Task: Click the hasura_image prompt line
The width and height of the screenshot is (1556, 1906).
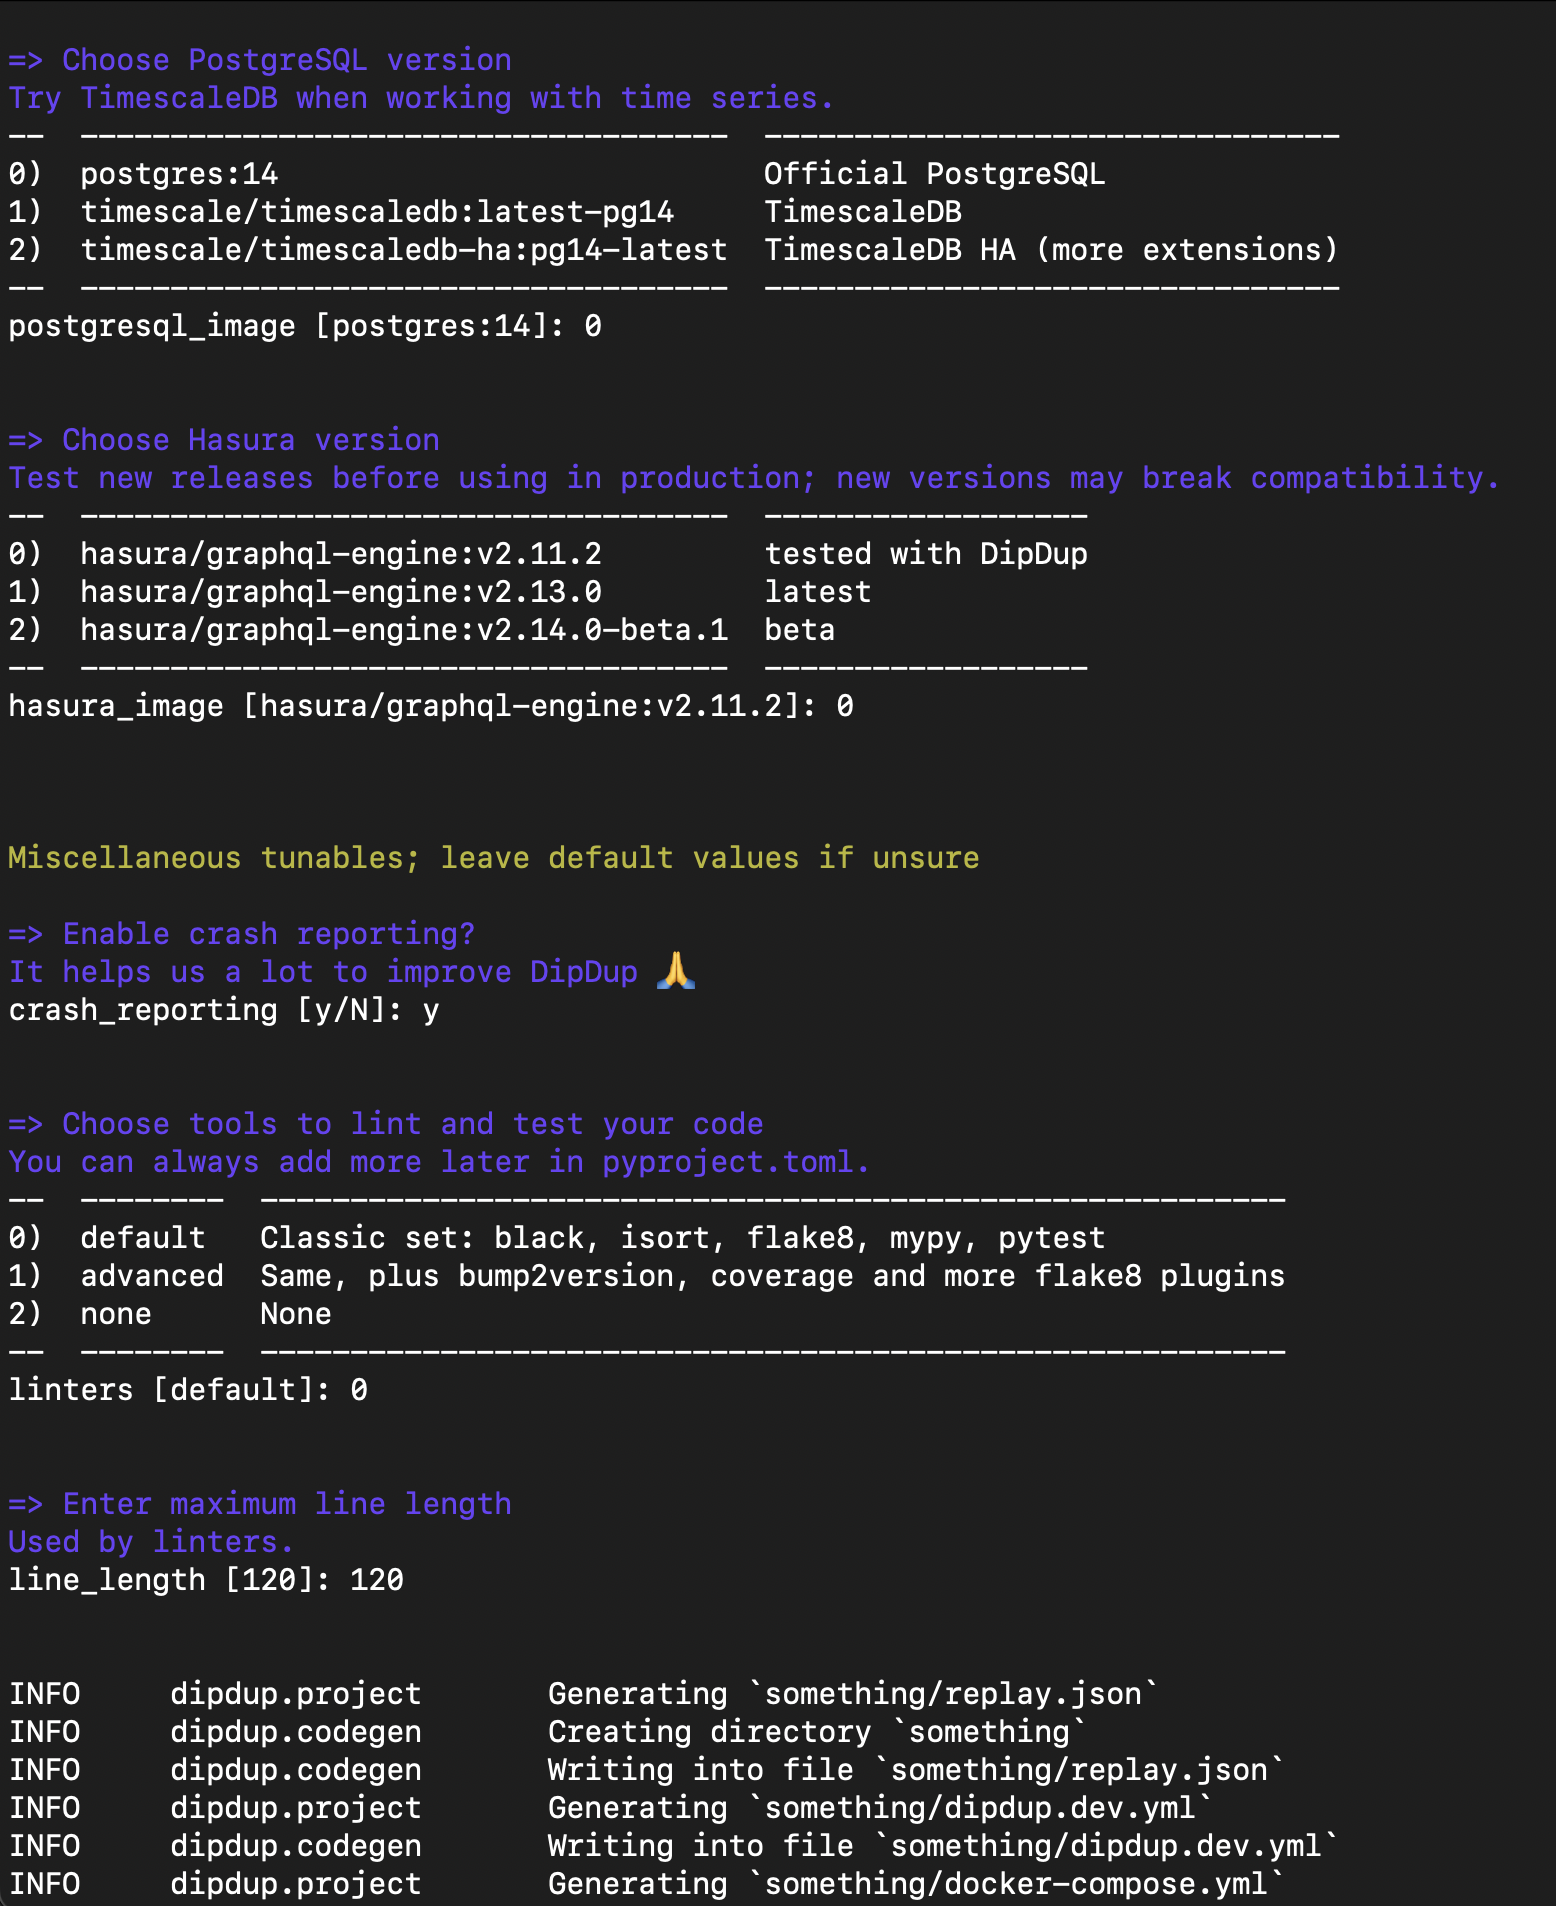Action: point(430,706)
